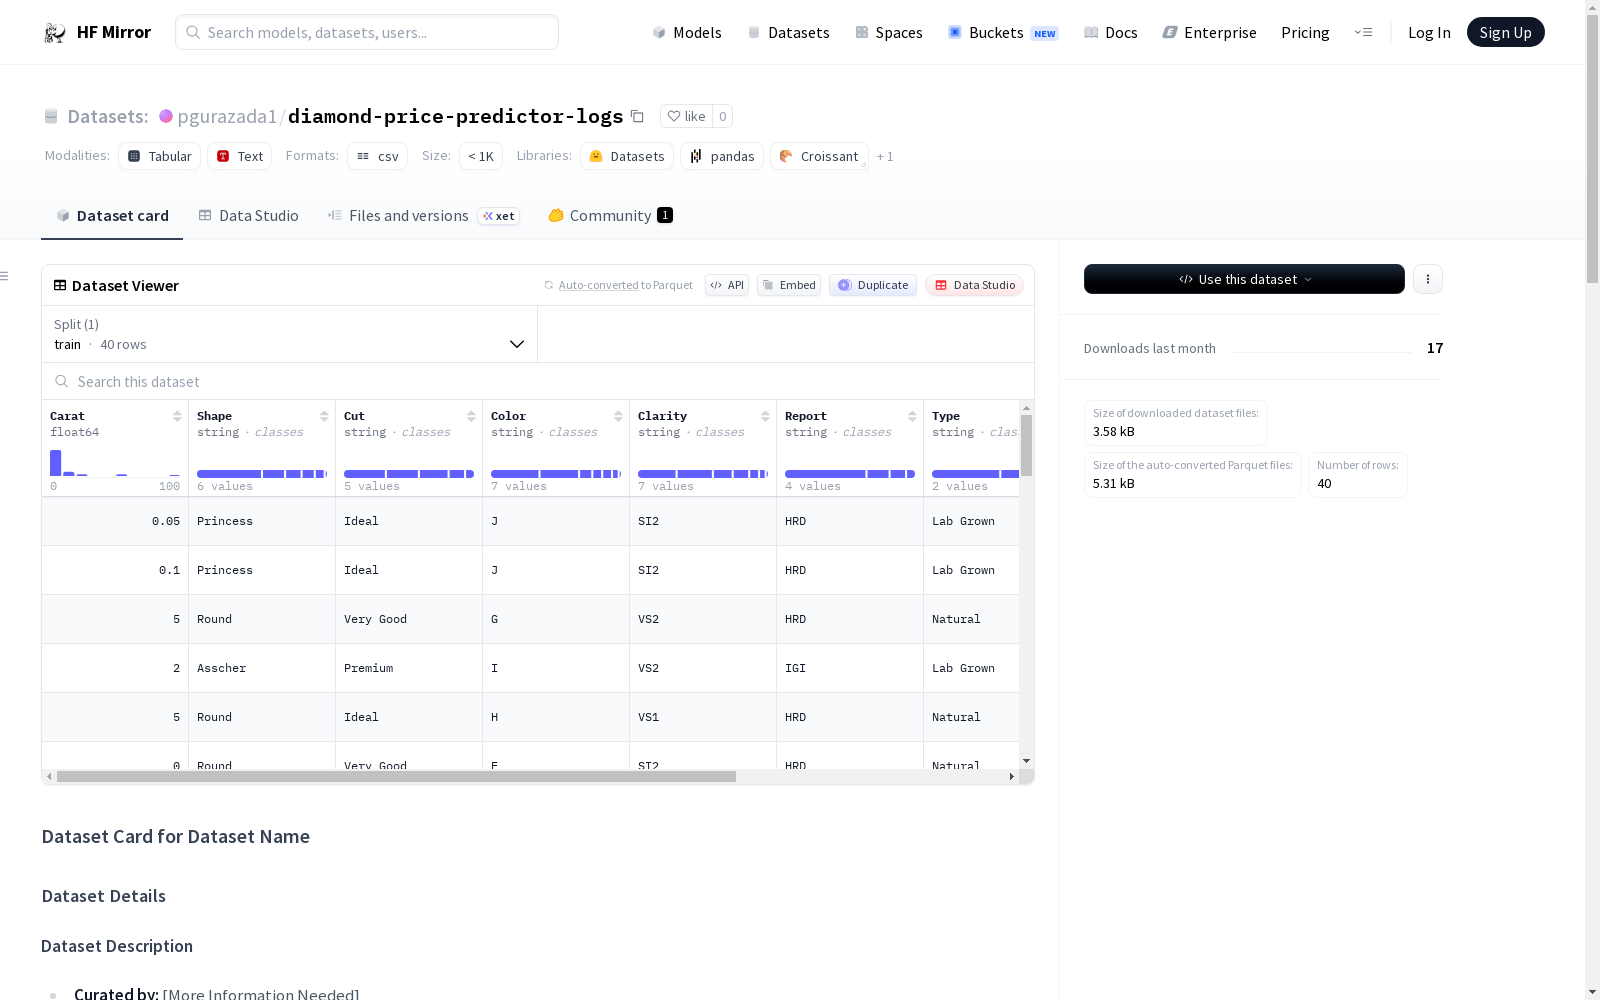Screen dimensions: 1600x1000
Task: Click the Datasets stack icon beside the title
Action: pos(51,117)
